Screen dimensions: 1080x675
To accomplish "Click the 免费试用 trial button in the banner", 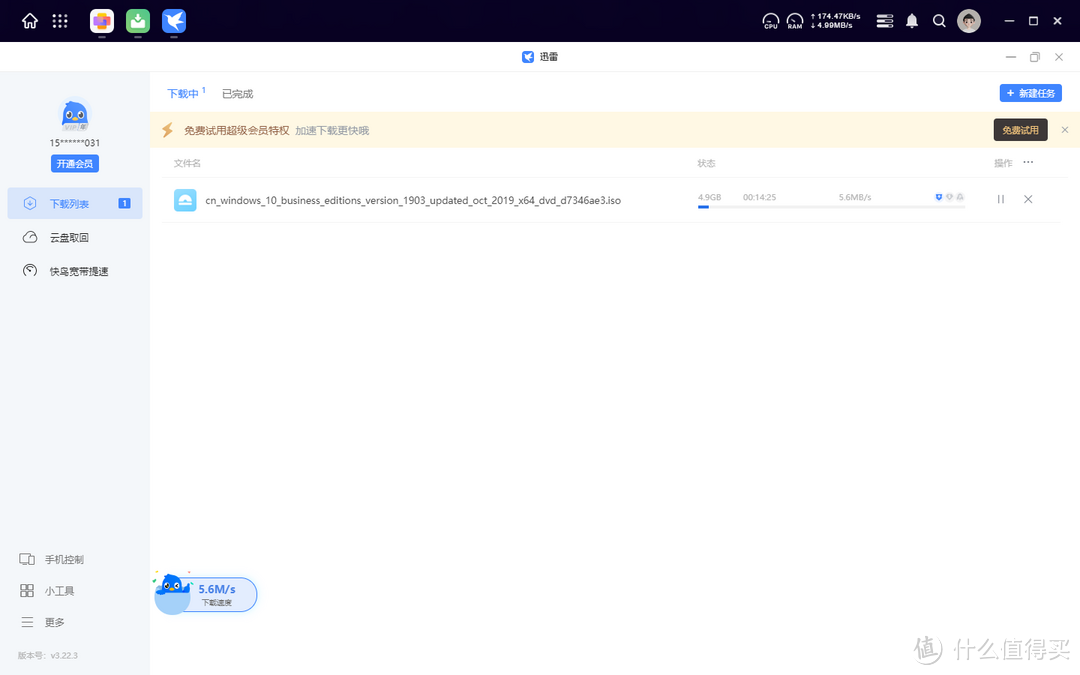I will tap(1020, 129).
